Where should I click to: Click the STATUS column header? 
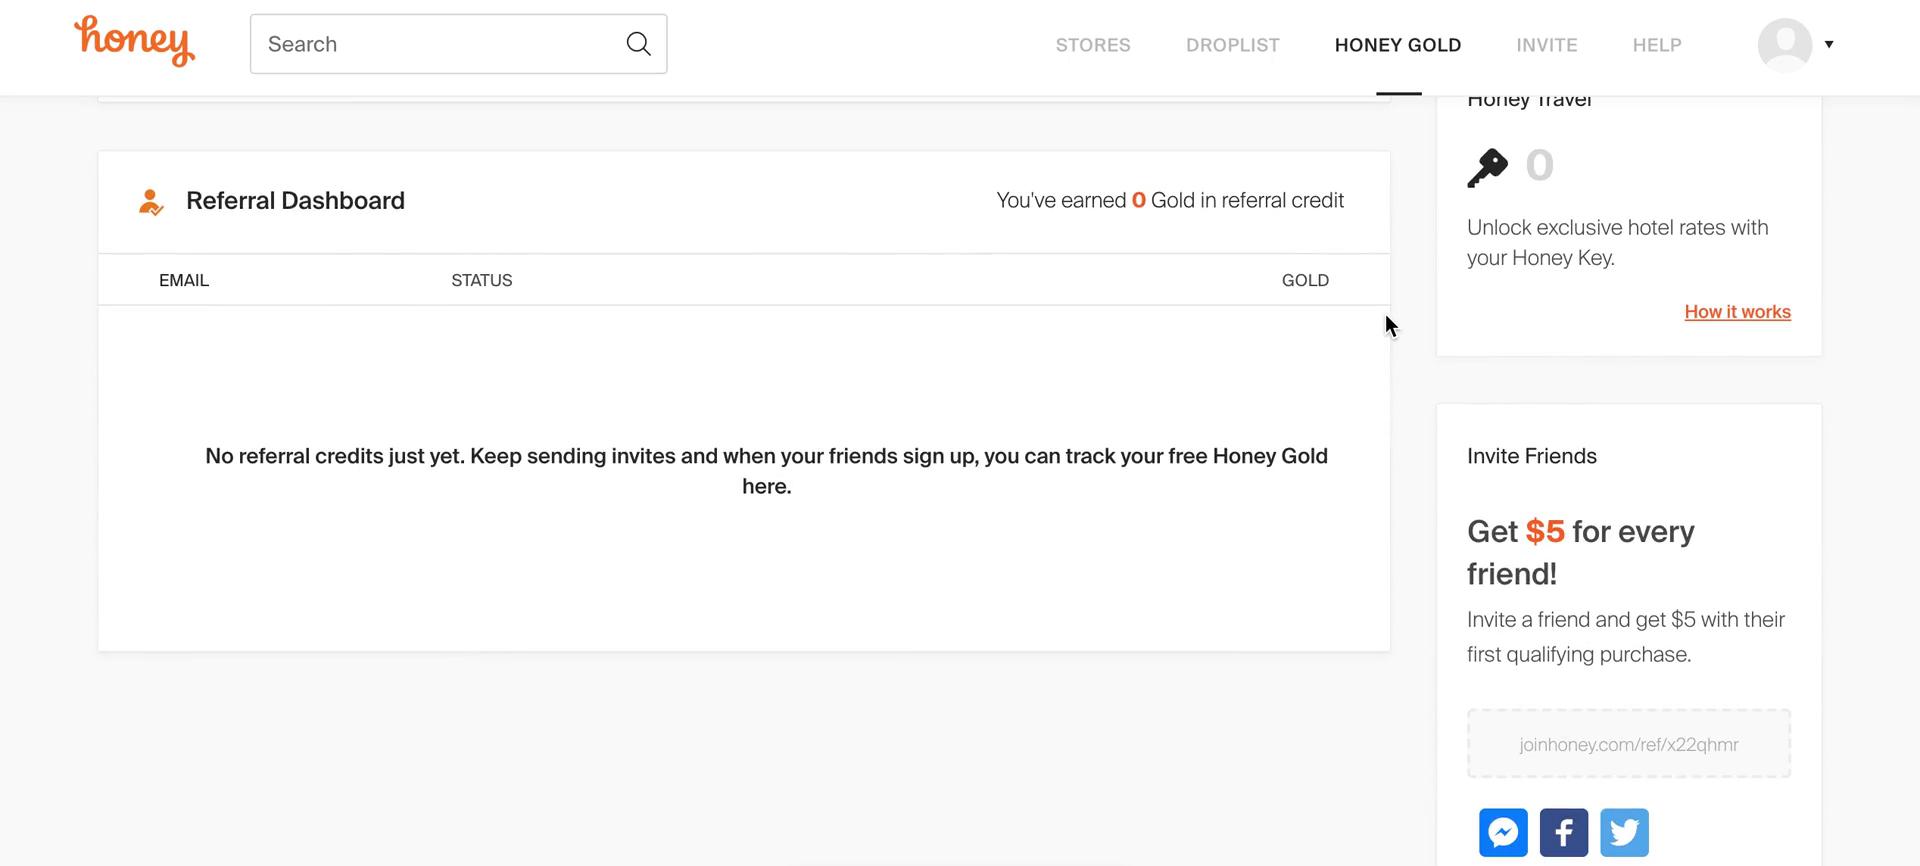[482, 280]
